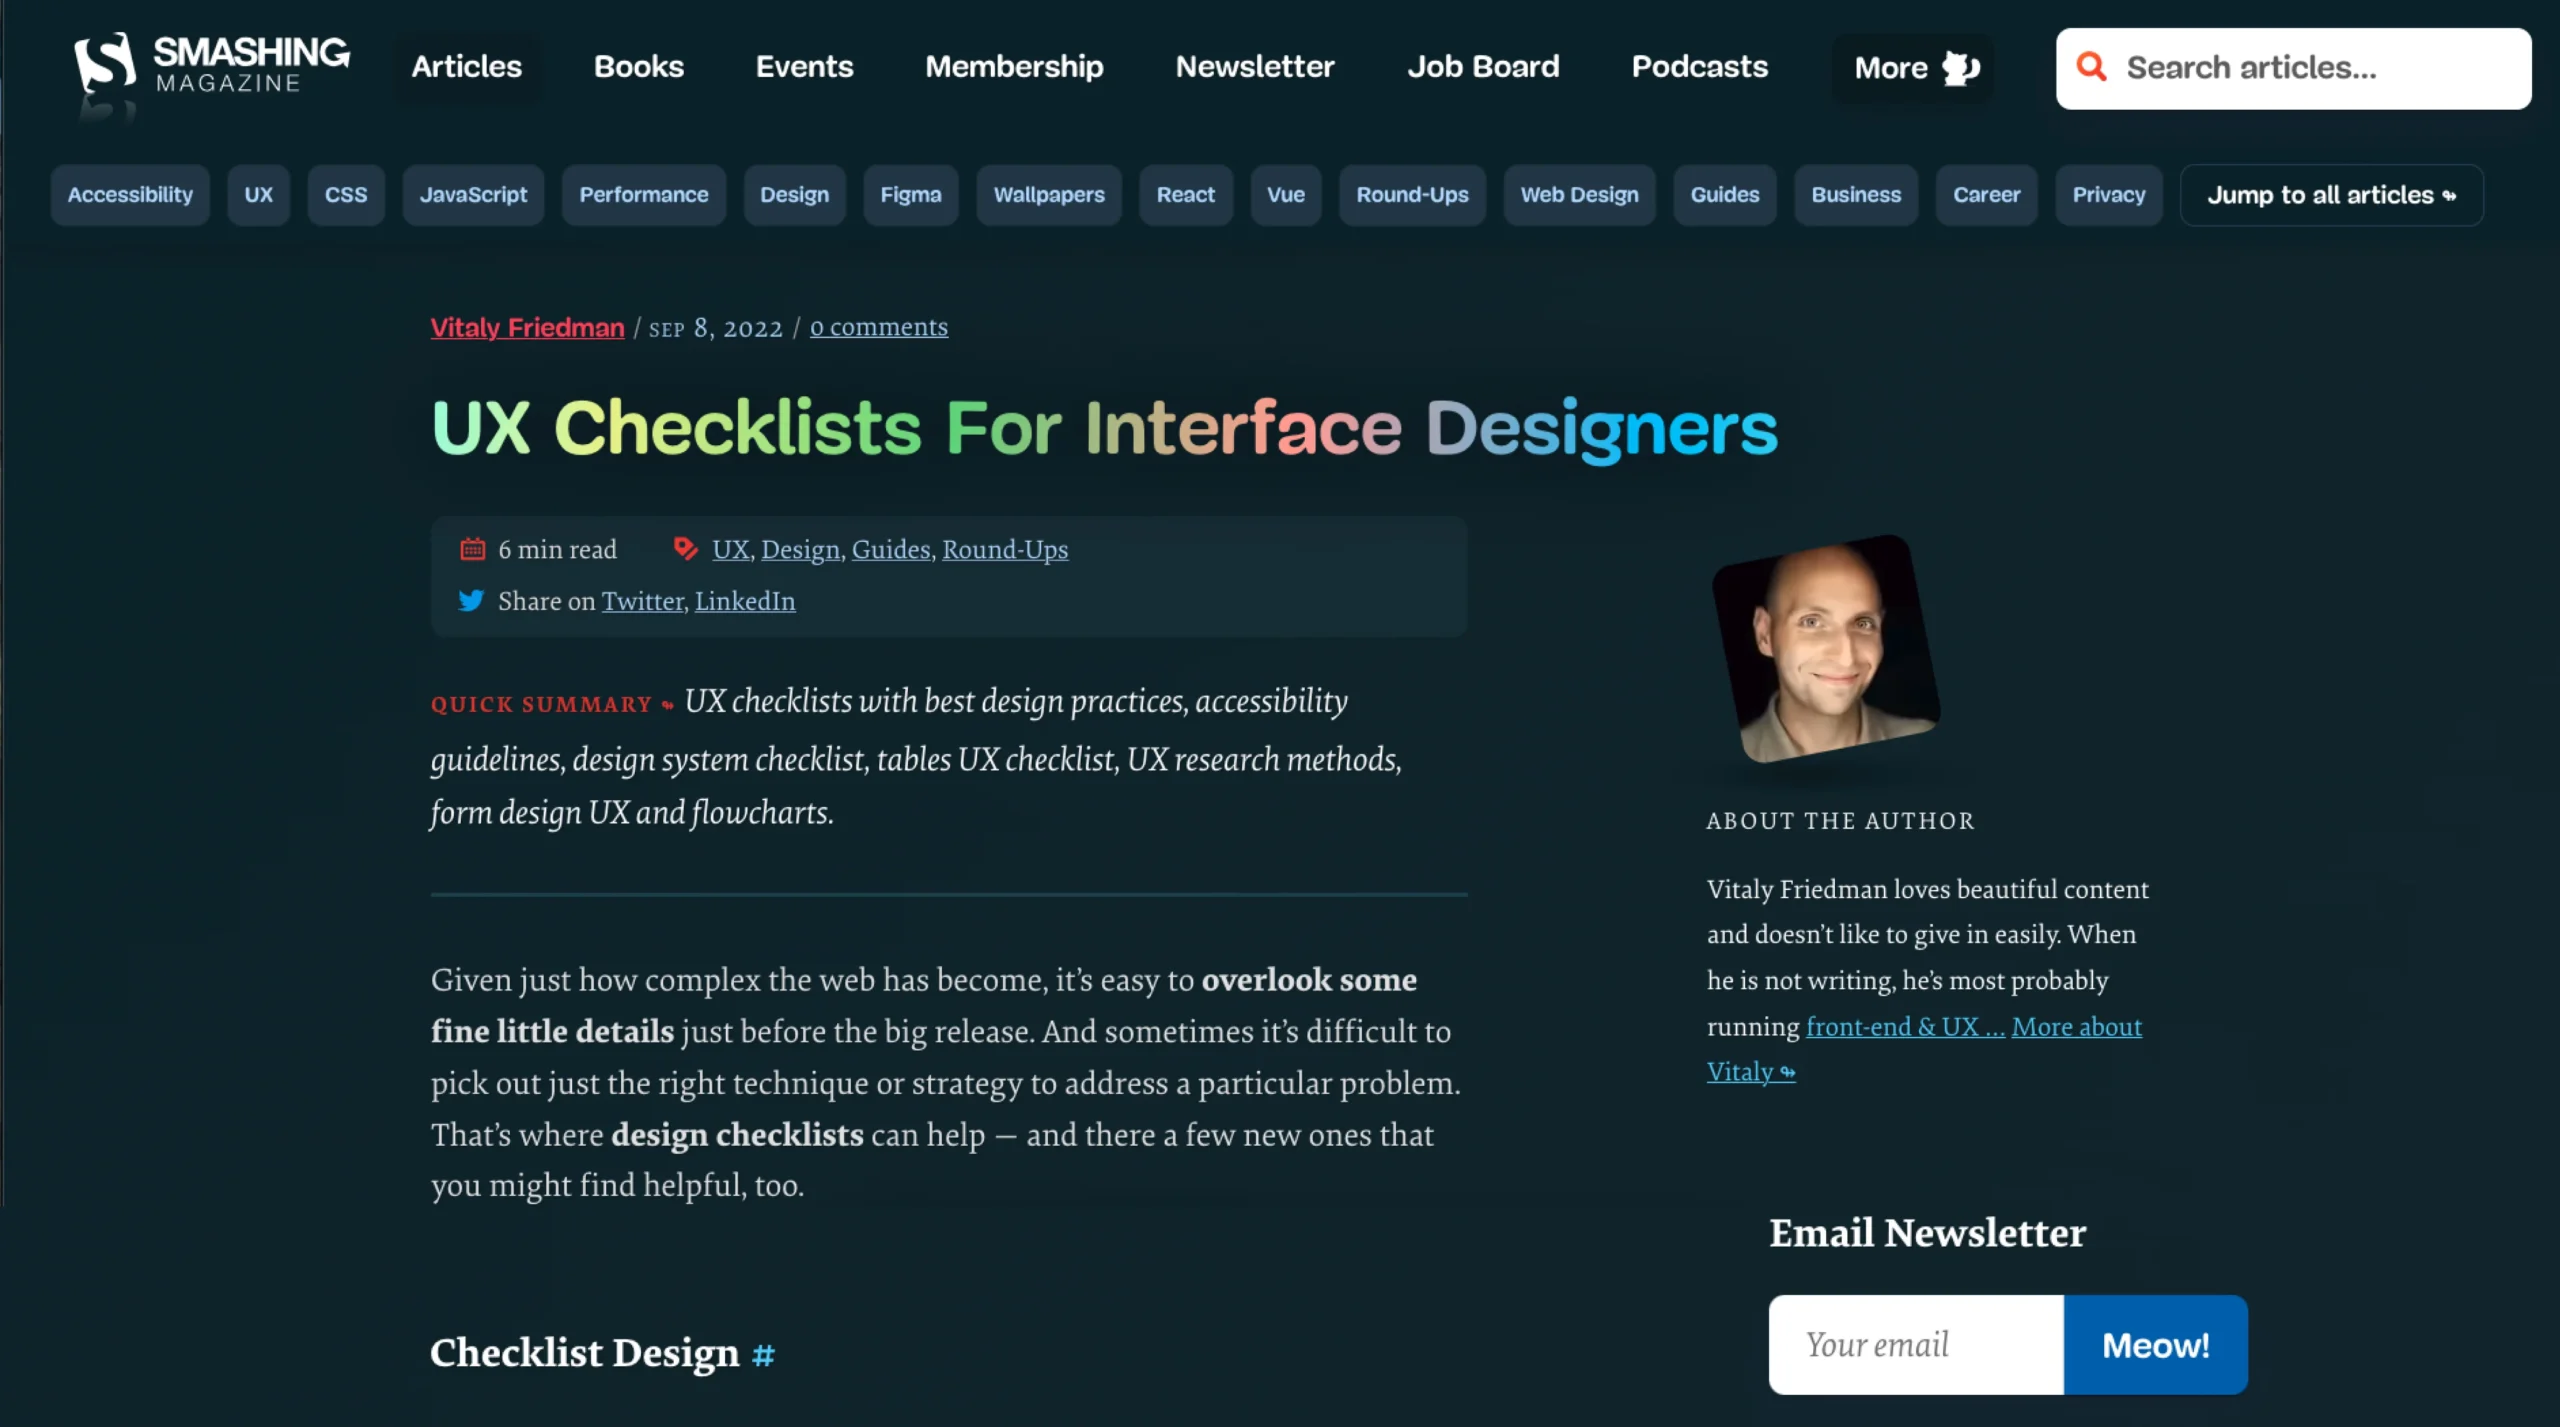This screenshot has width=2560, height=1427.
Task: Select the Wallpapers category tag
Action: [x=1049, y=195]
